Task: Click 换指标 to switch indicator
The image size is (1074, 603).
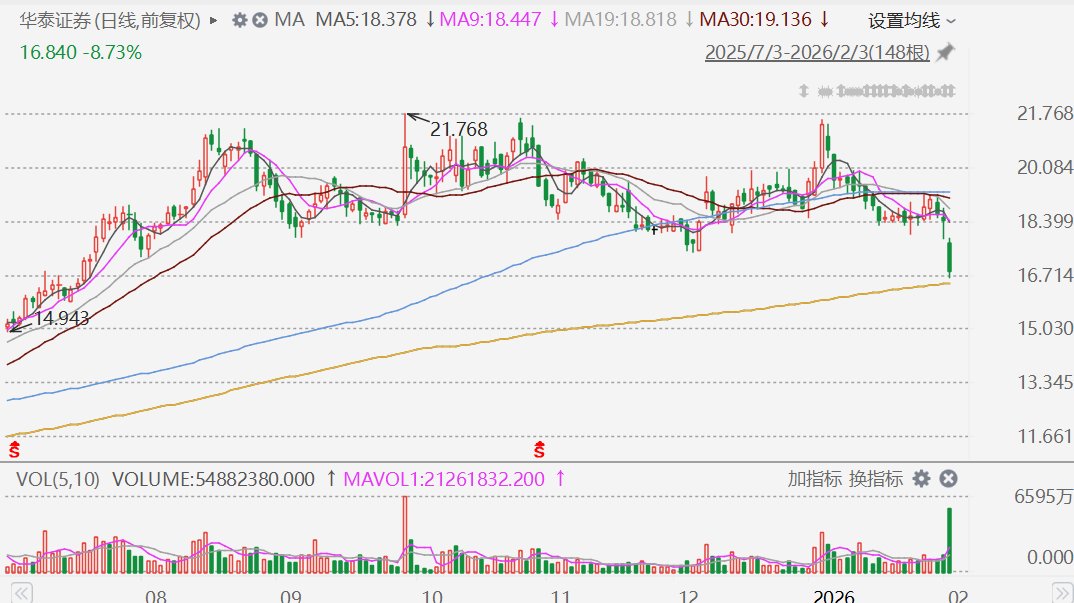Action: (x=875, y=479)
